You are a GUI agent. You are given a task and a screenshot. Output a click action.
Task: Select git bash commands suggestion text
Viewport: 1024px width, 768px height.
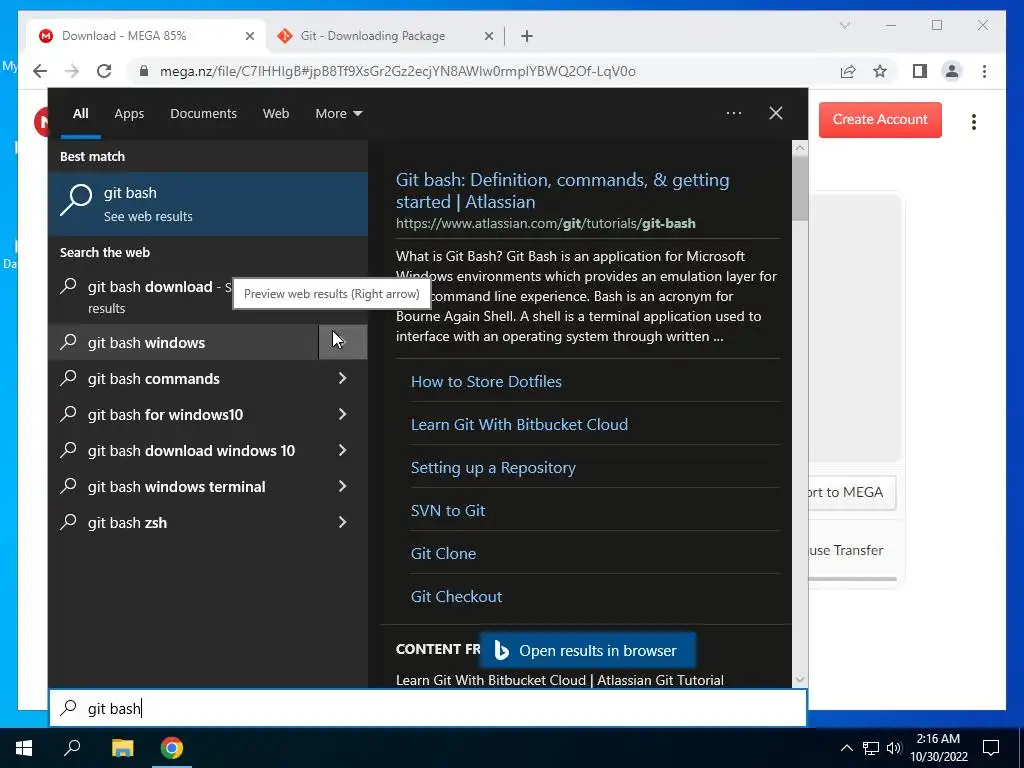click(x=153, y=379)
